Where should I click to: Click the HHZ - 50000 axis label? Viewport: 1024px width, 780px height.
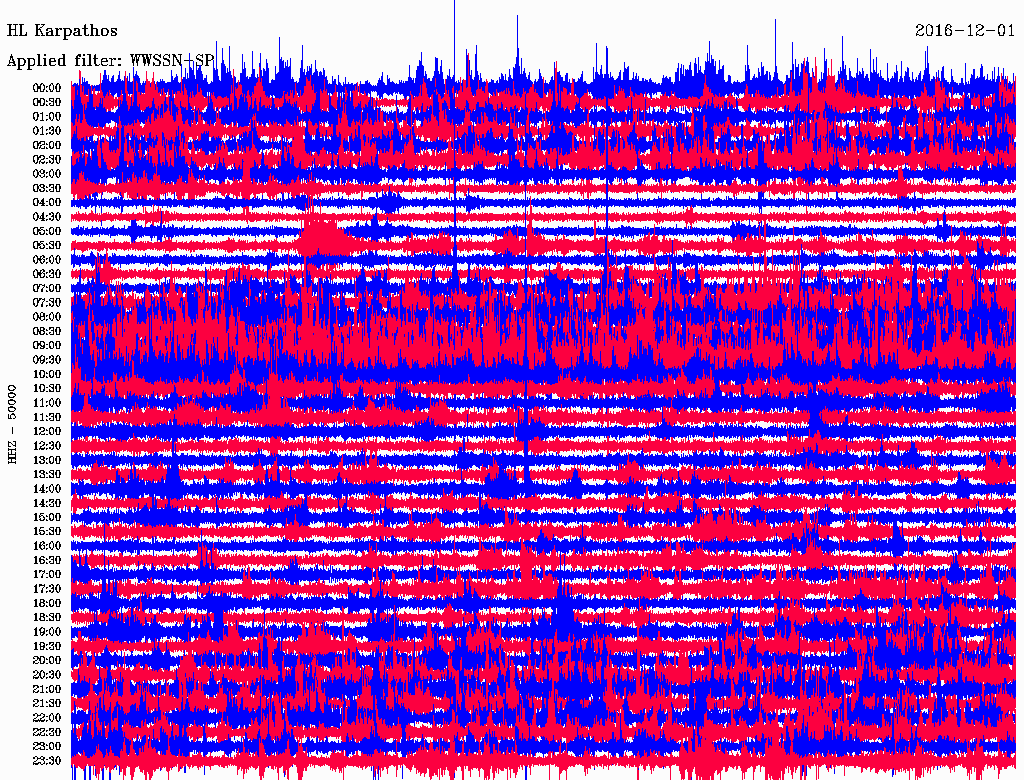coord(13,423)
